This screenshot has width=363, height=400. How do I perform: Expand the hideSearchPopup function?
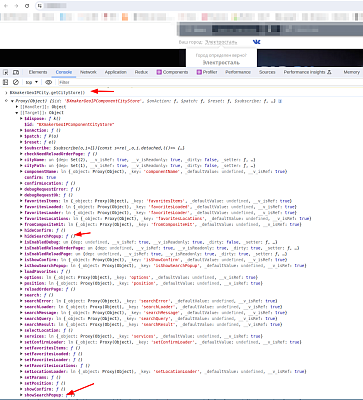pos(22,236)
